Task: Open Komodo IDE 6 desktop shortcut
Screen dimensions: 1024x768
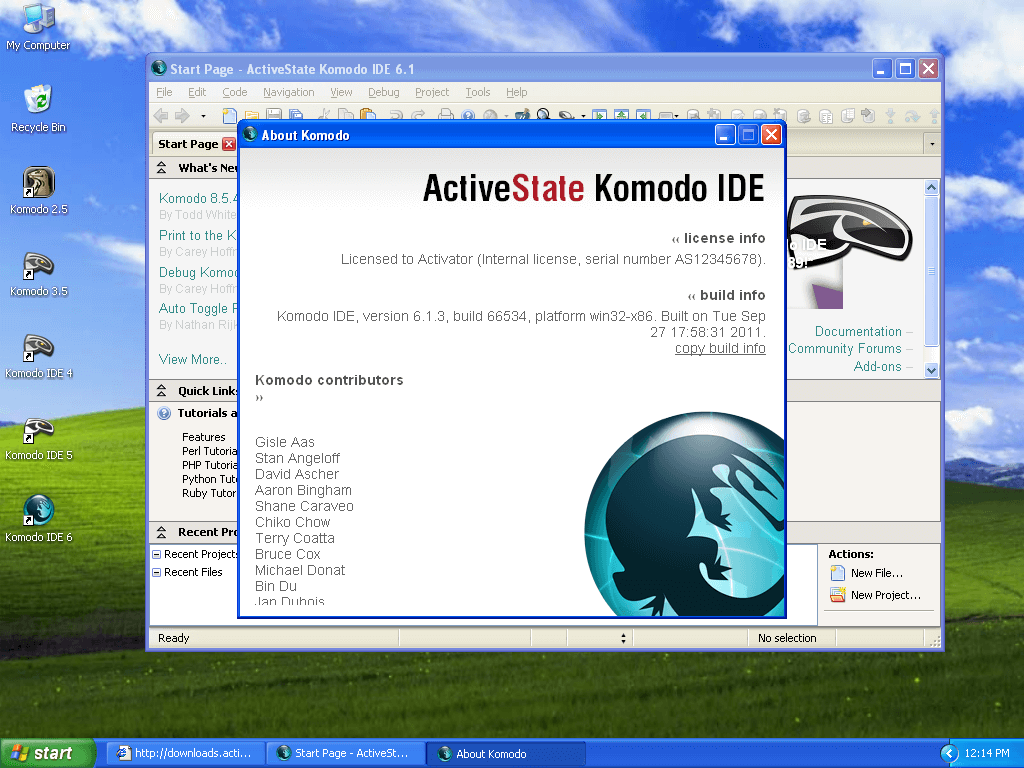Action: coord(39,519)
